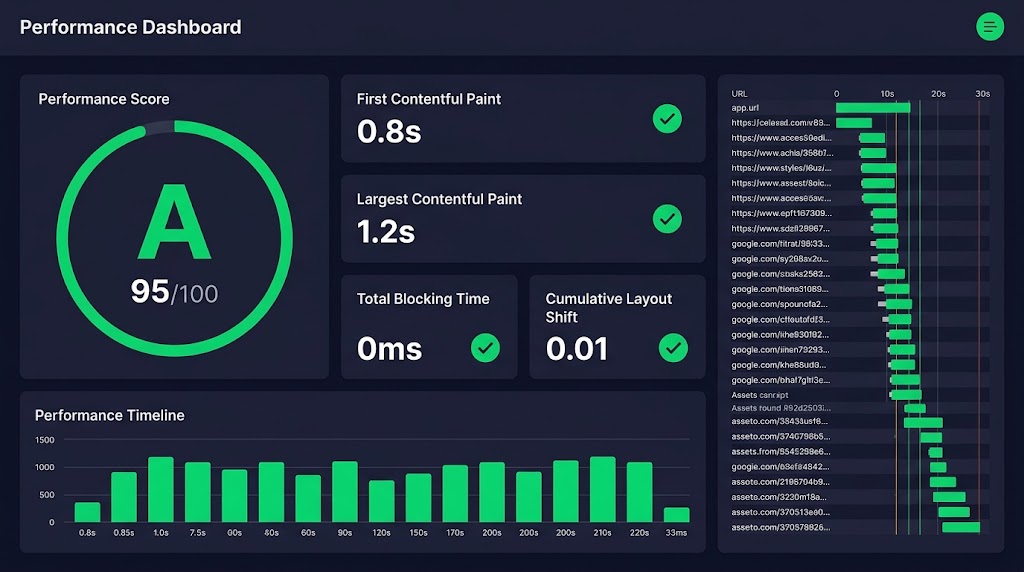Select the Assets canript row
The height and width of the screenshot is (572, 1024).
(x=860, y=395)
